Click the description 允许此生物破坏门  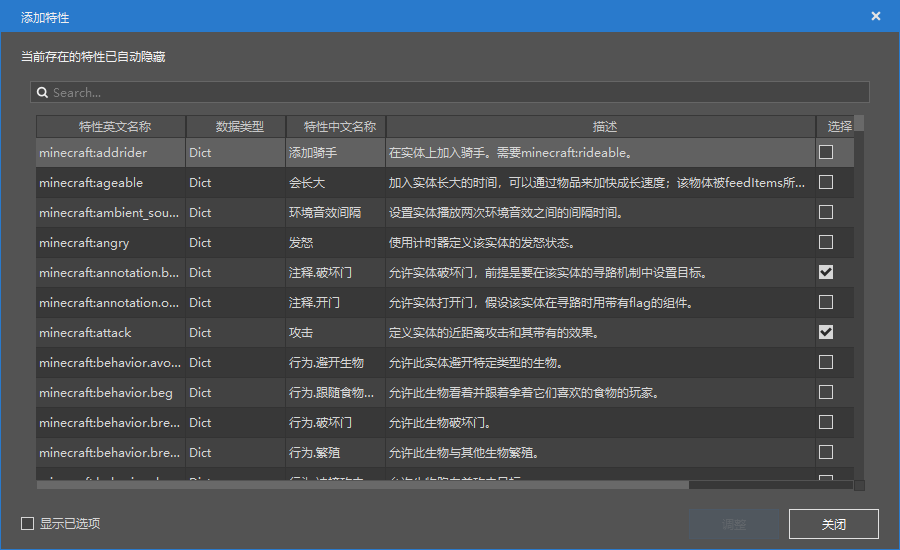(601, 423)
